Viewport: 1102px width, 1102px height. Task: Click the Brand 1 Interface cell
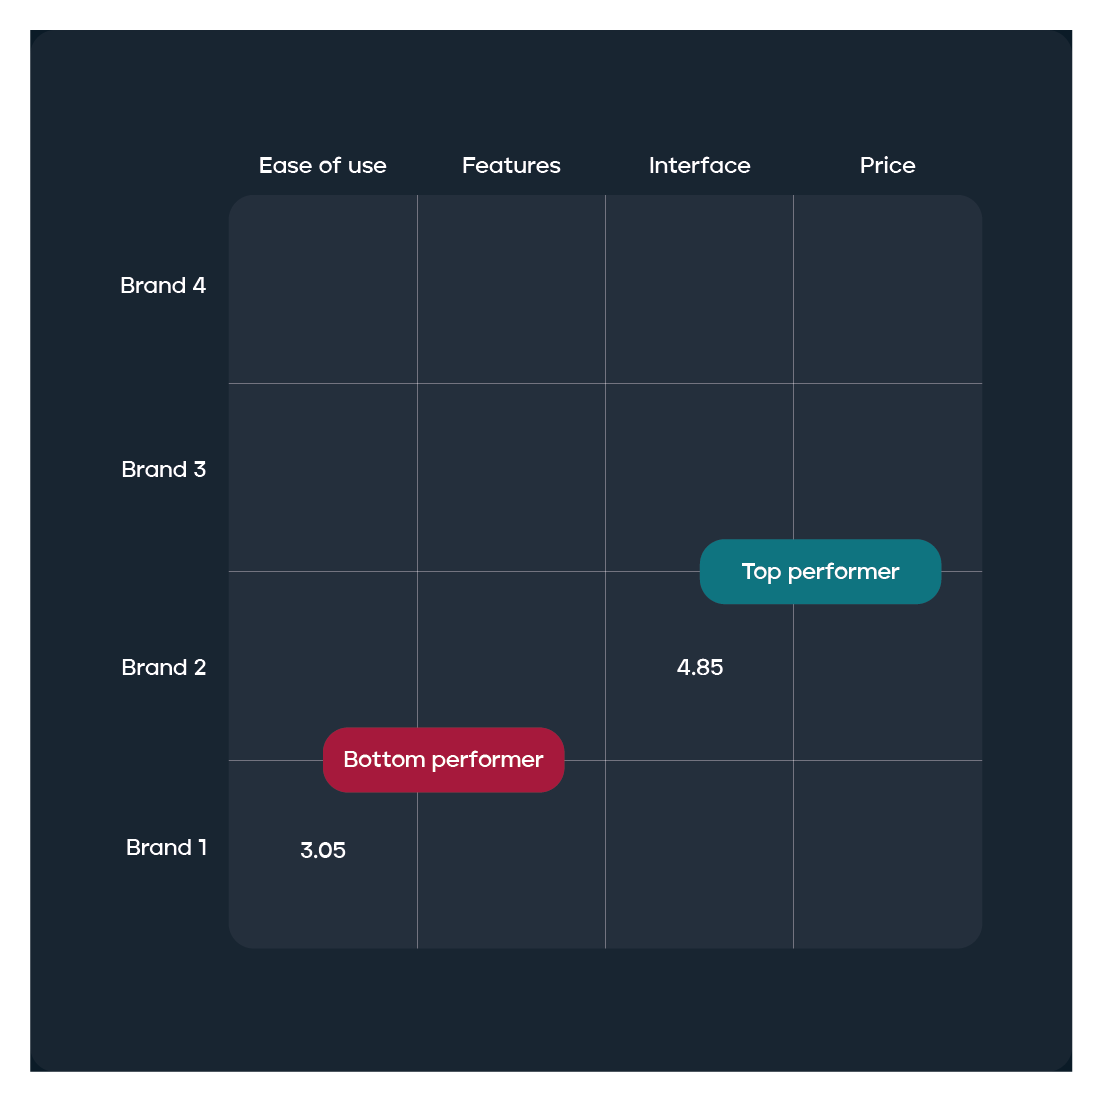(x=699, y=854)
